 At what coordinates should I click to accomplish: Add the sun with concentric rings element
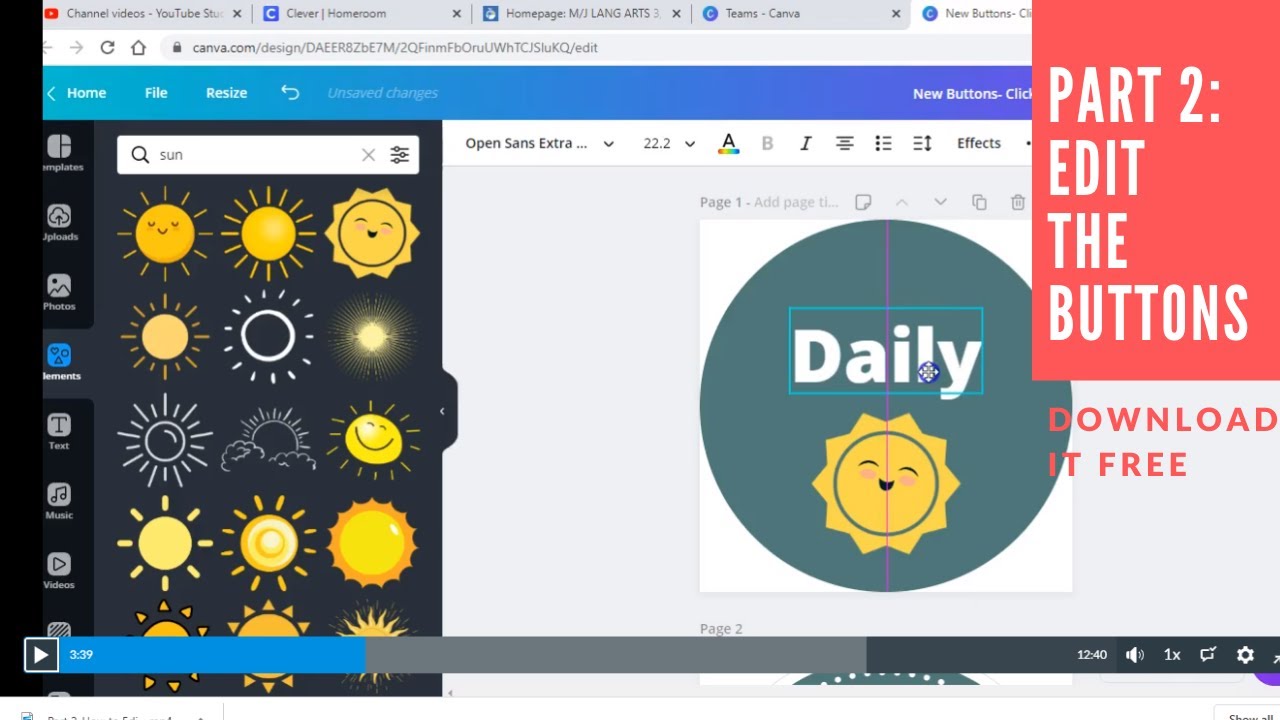(268, 545)
